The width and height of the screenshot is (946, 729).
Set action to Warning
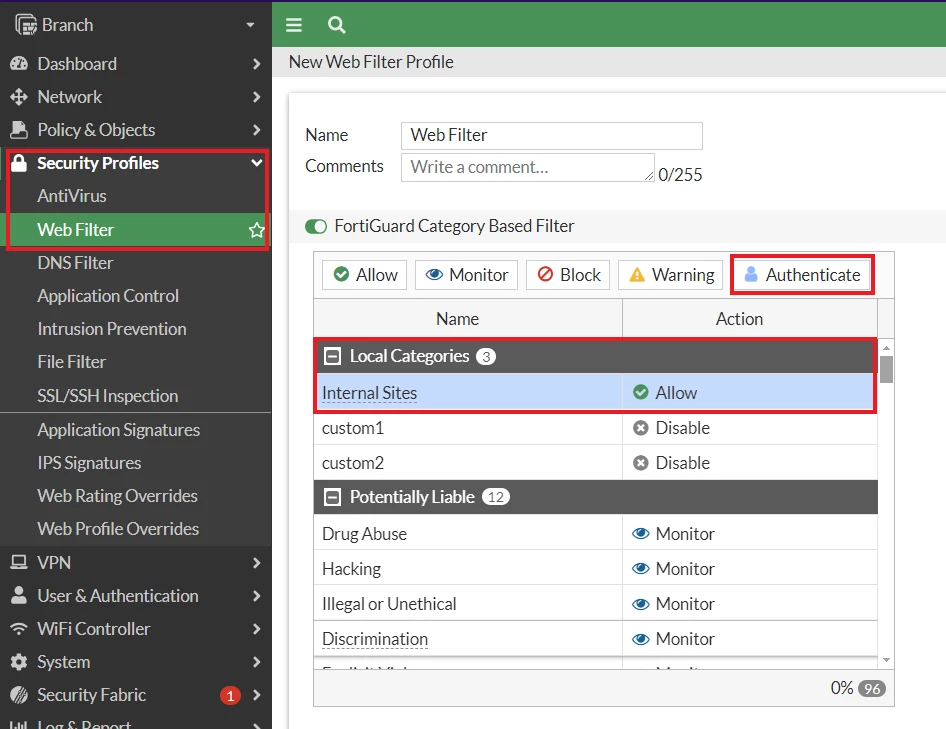point(670,275)
